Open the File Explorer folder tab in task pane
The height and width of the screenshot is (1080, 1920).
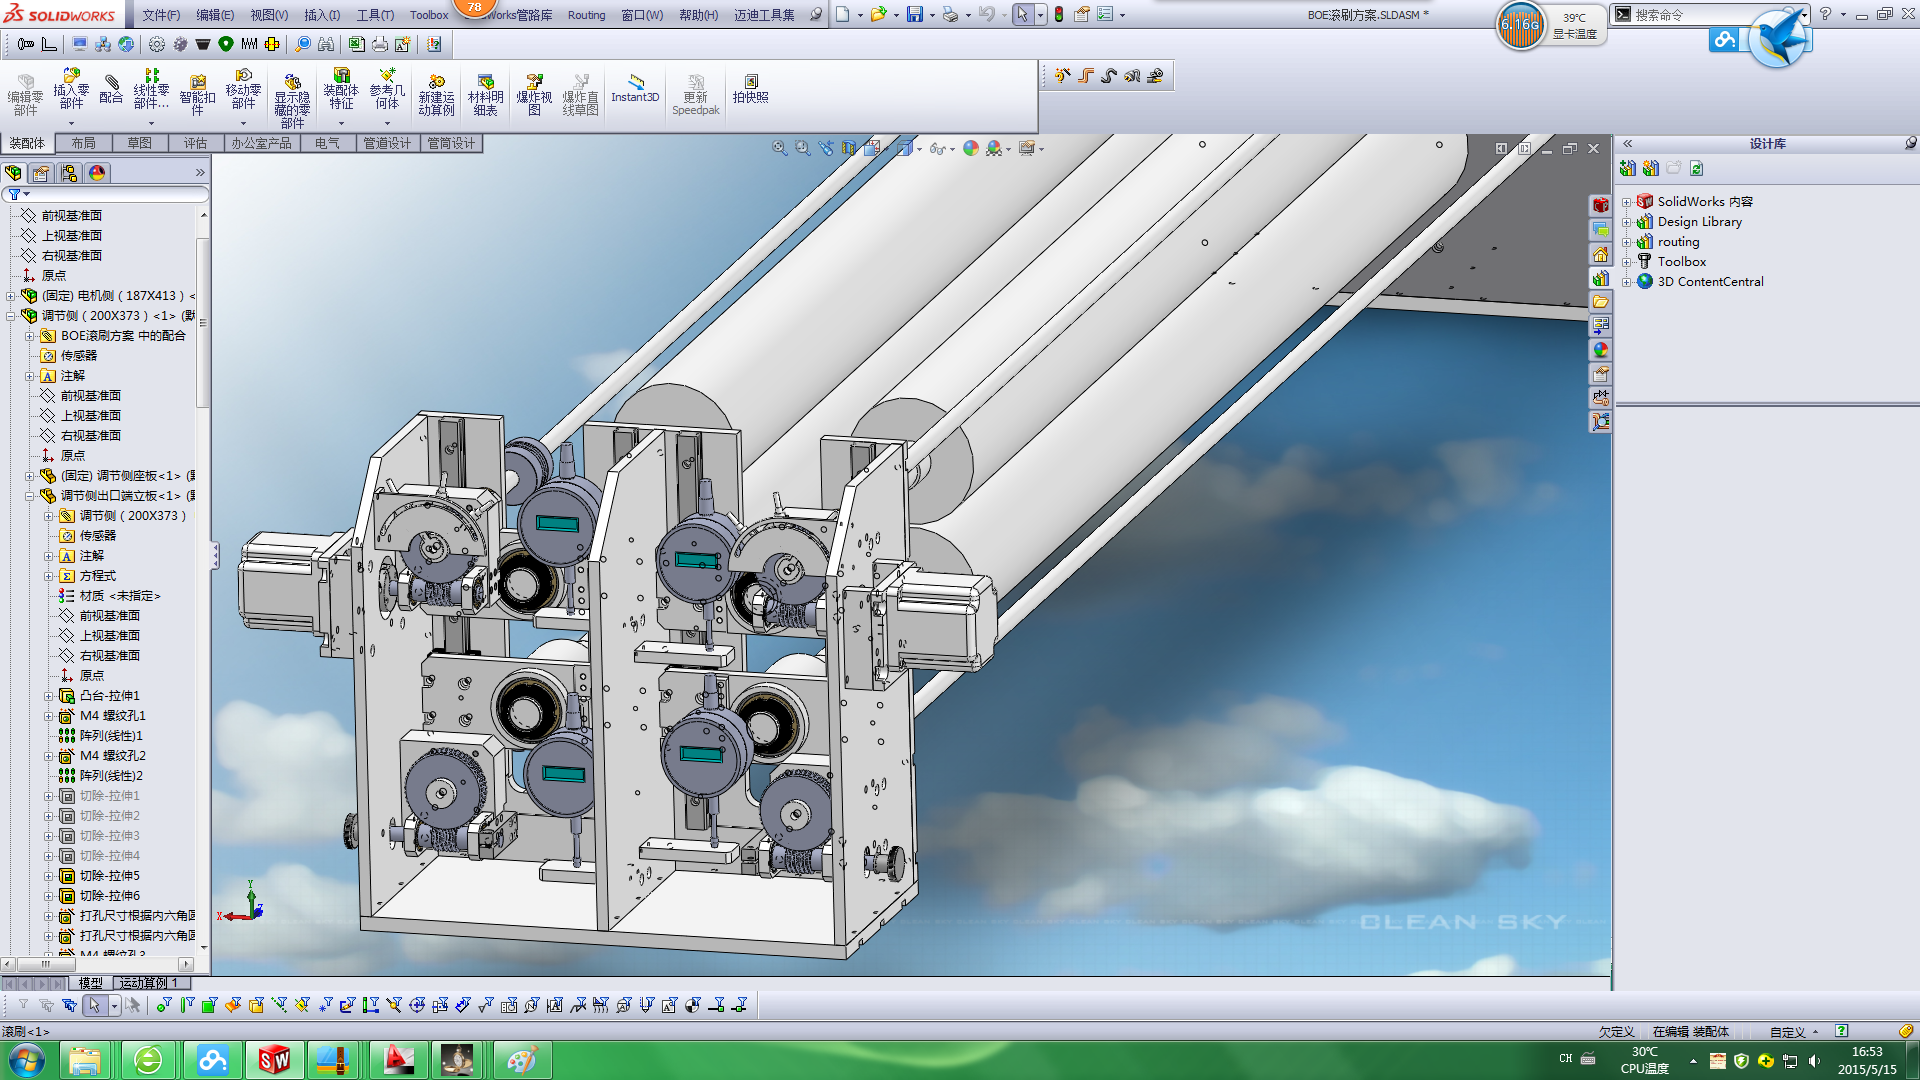click(x=1600, y=302)
